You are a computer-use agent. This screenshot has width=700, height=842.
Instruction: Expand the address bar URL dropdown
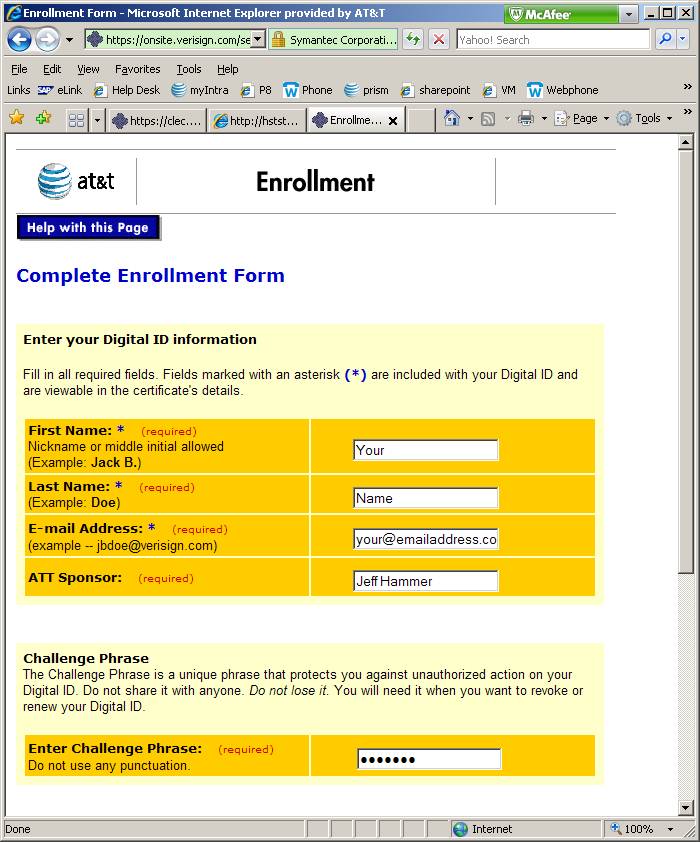pos(258,39)
